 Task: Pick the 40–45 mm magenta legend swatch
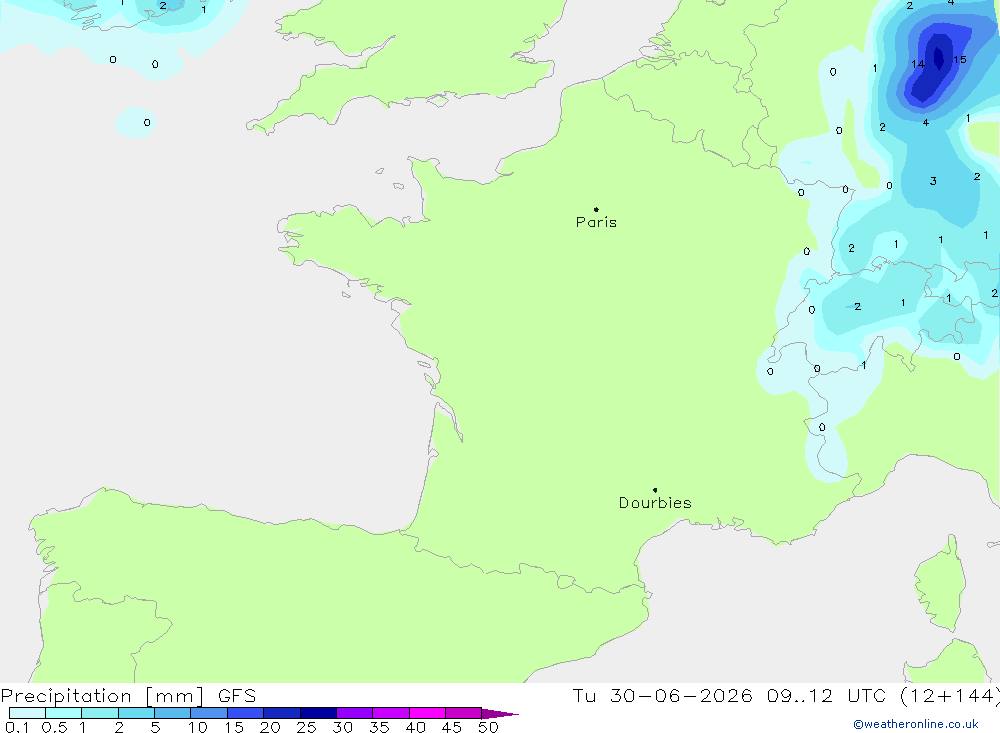point(427,713)
